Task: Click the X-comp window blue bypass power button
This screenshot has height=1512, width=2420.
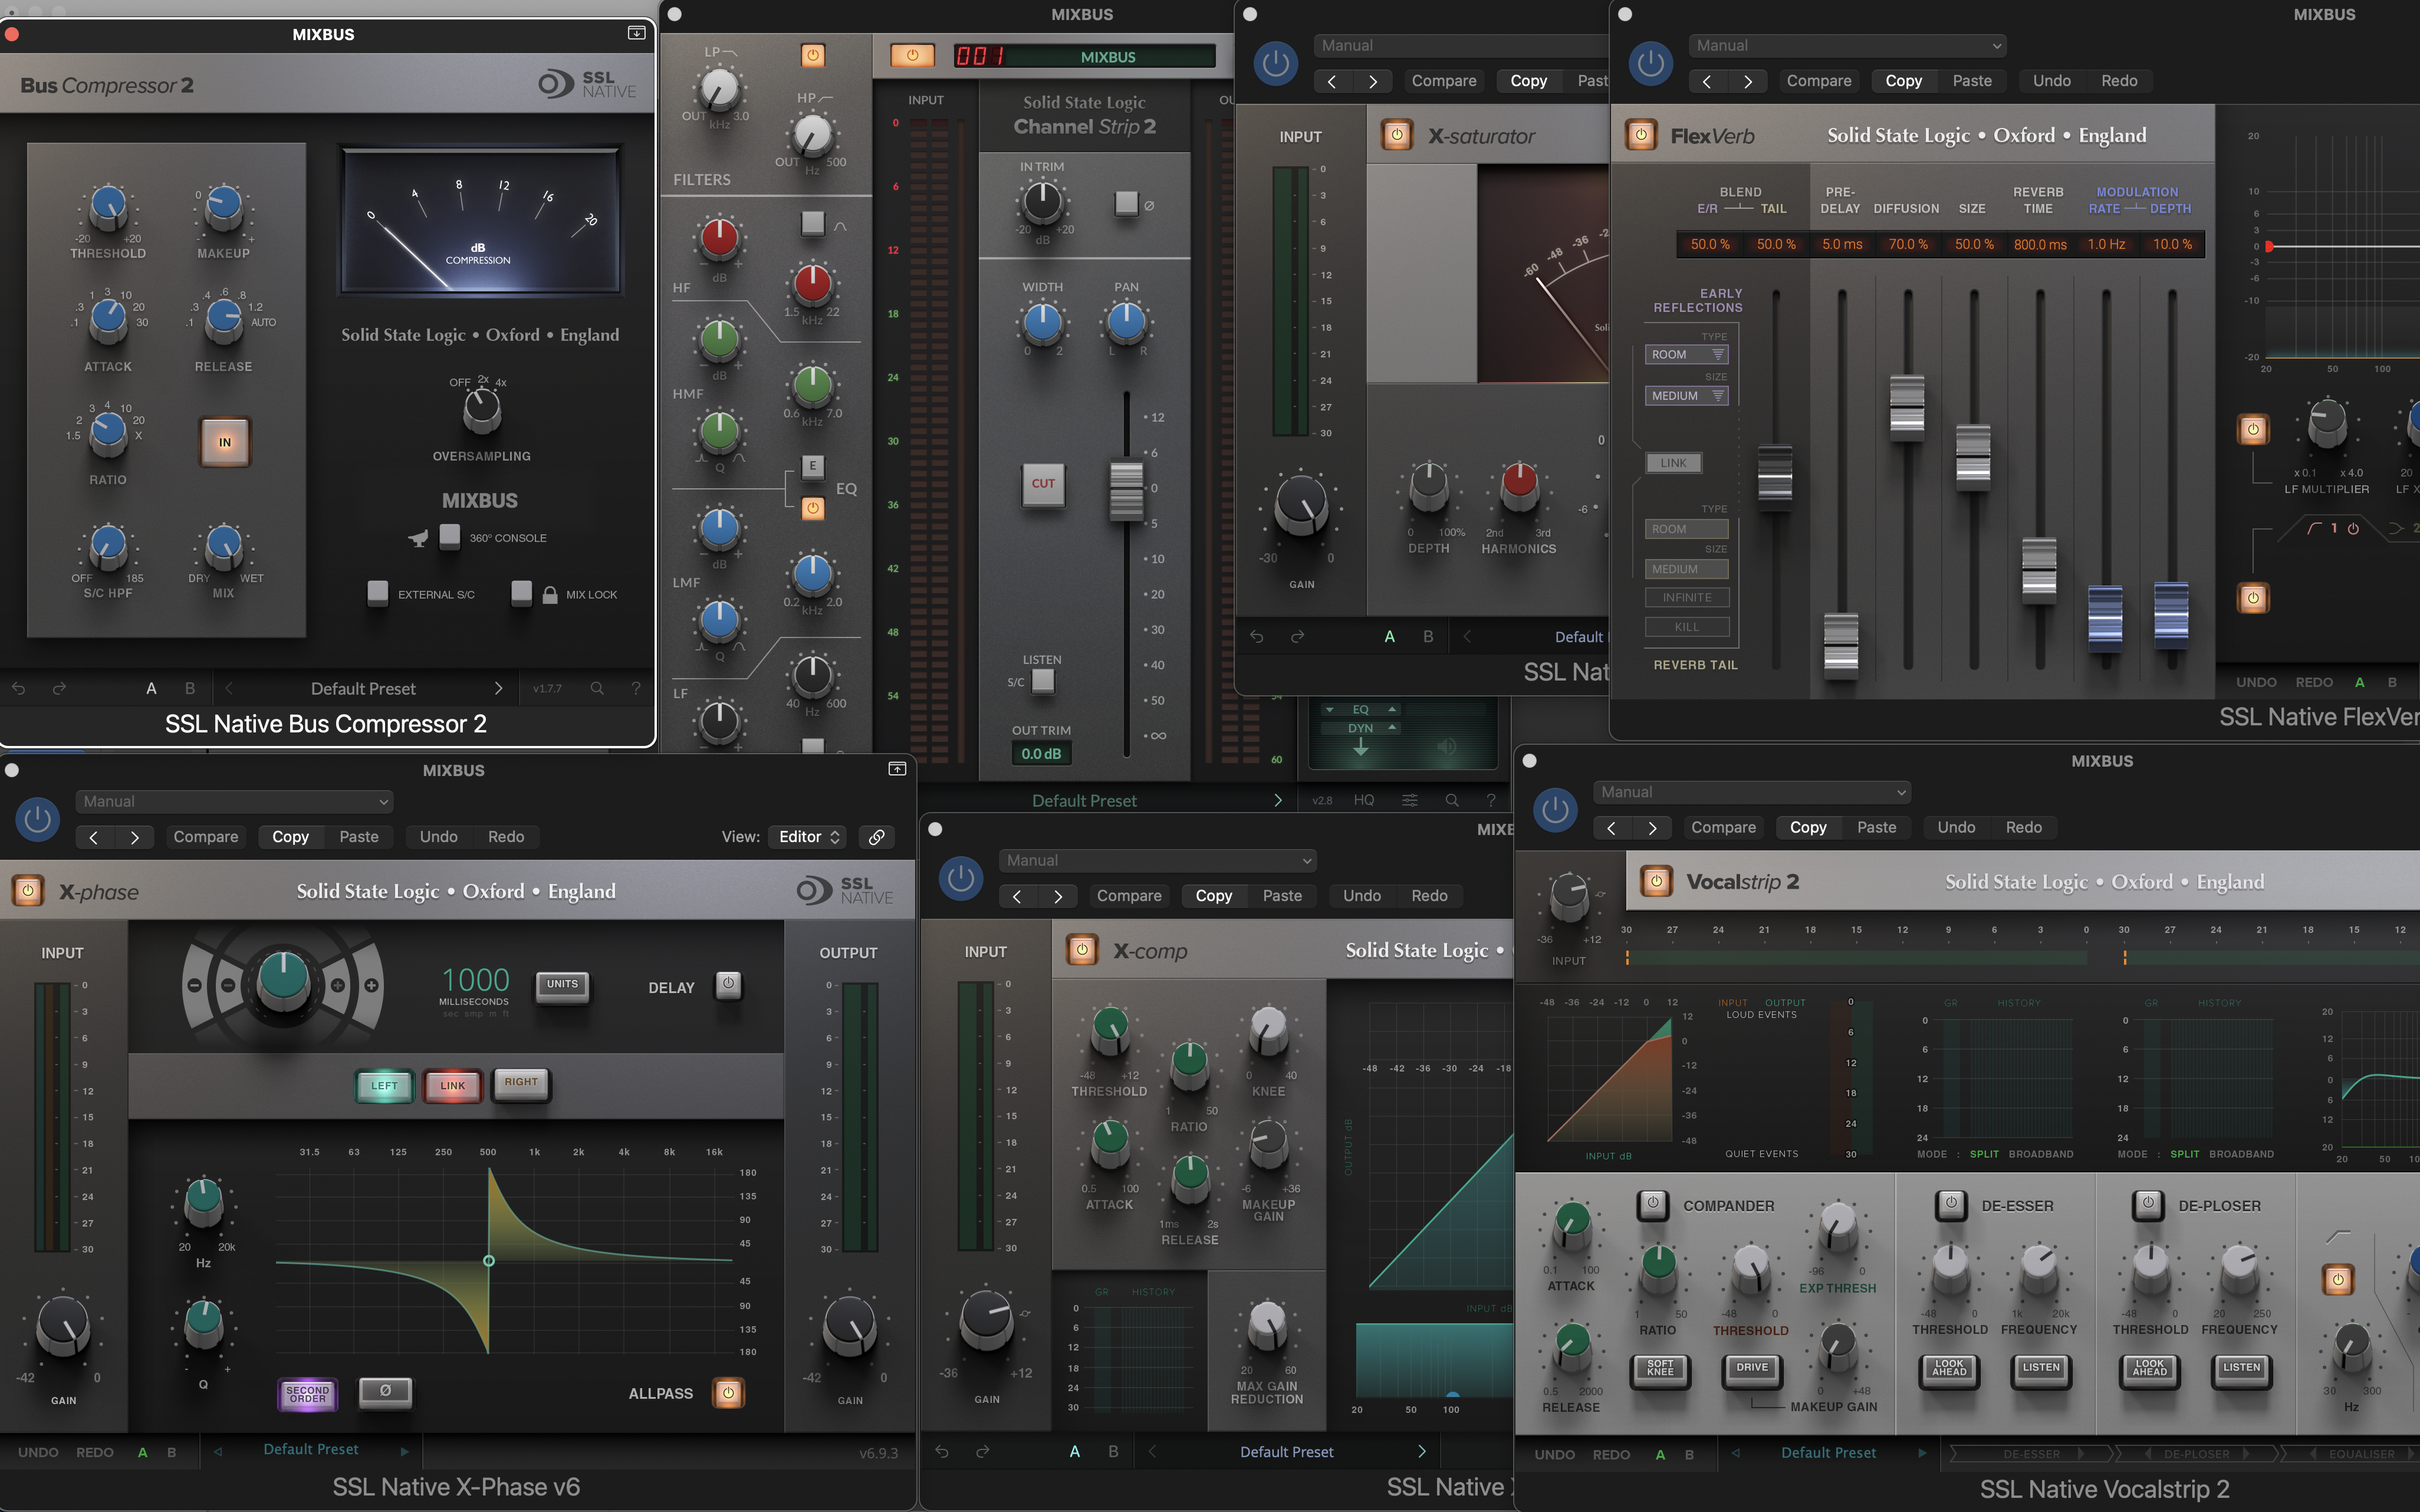Action: 960,877
